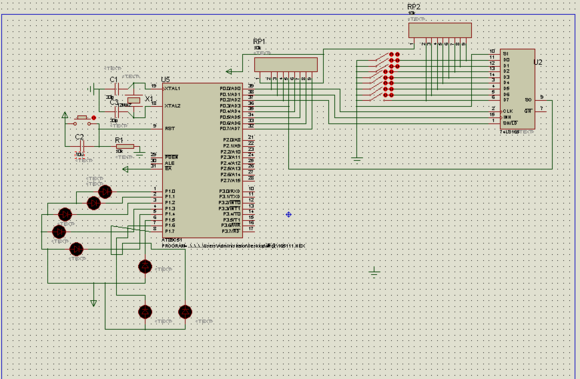
Task: Select the bottom-right LED in the schematic
Action: pos(185,312)
